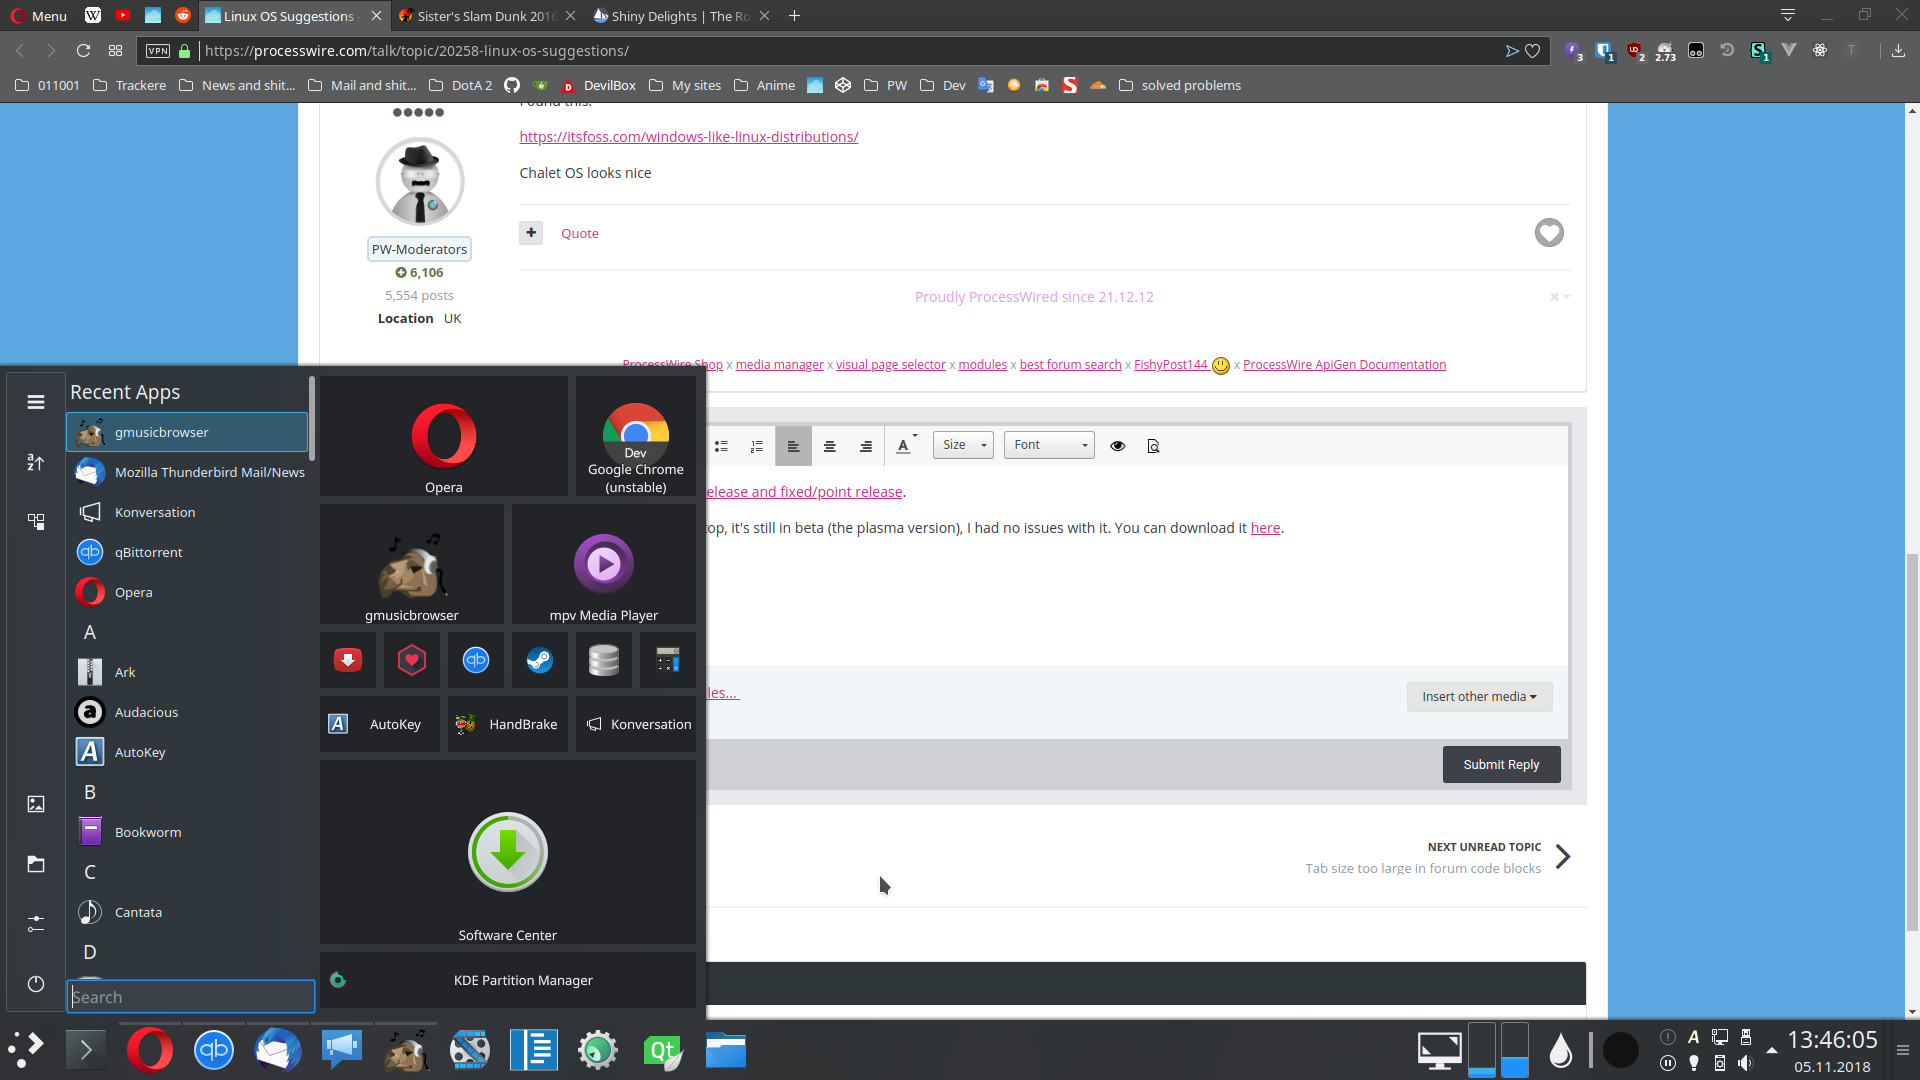Toggle multiquote plus button
This screenshot has width=1920, height=1080.
[531, 233]
